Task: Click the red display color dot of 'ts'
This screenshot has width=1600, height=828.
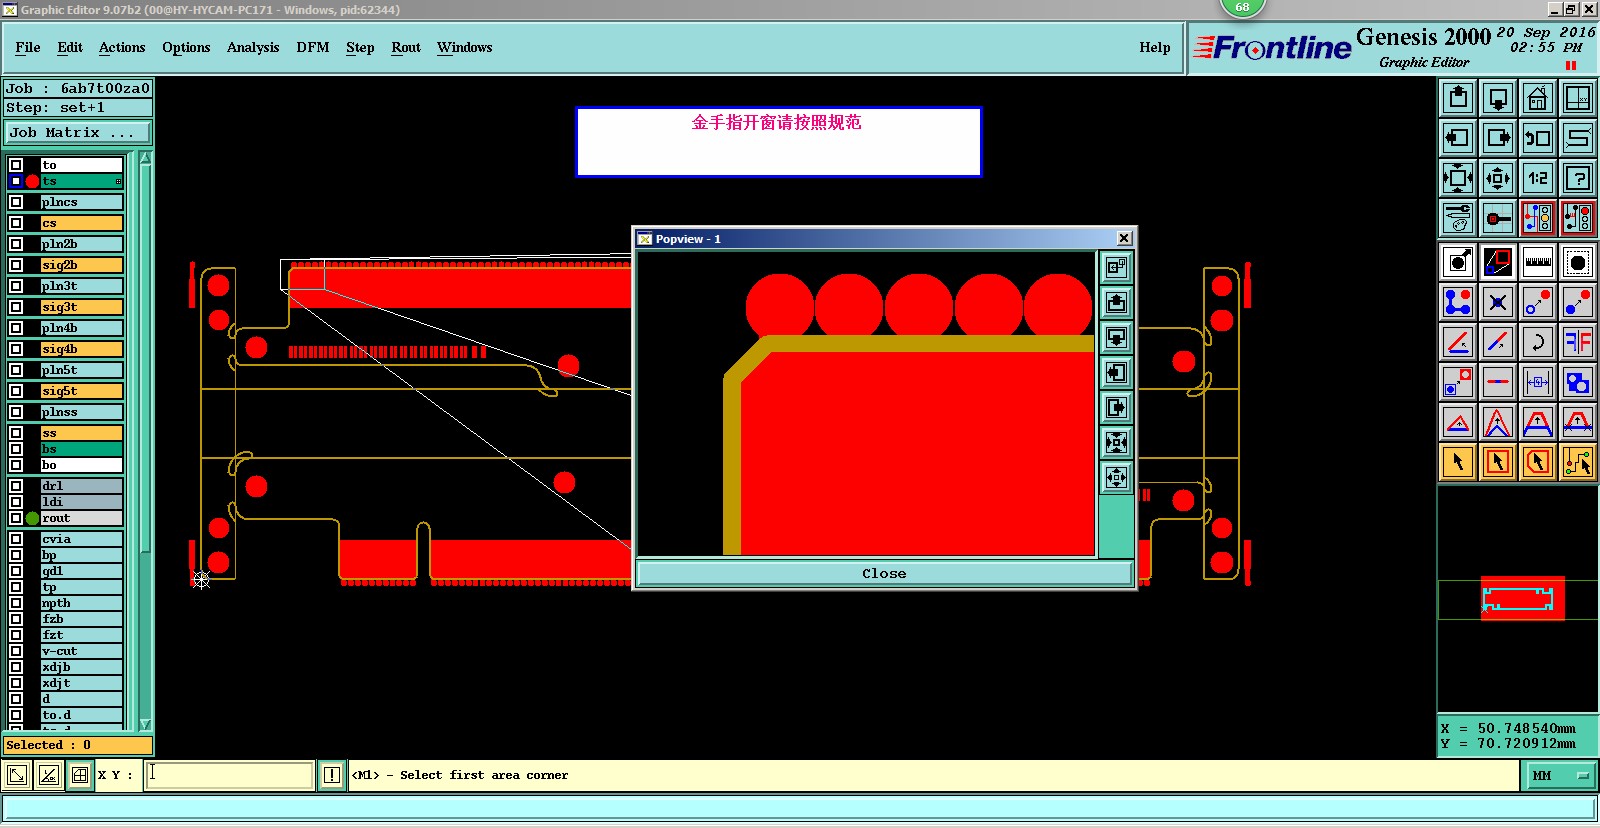Action: click(x=32, y=181)
